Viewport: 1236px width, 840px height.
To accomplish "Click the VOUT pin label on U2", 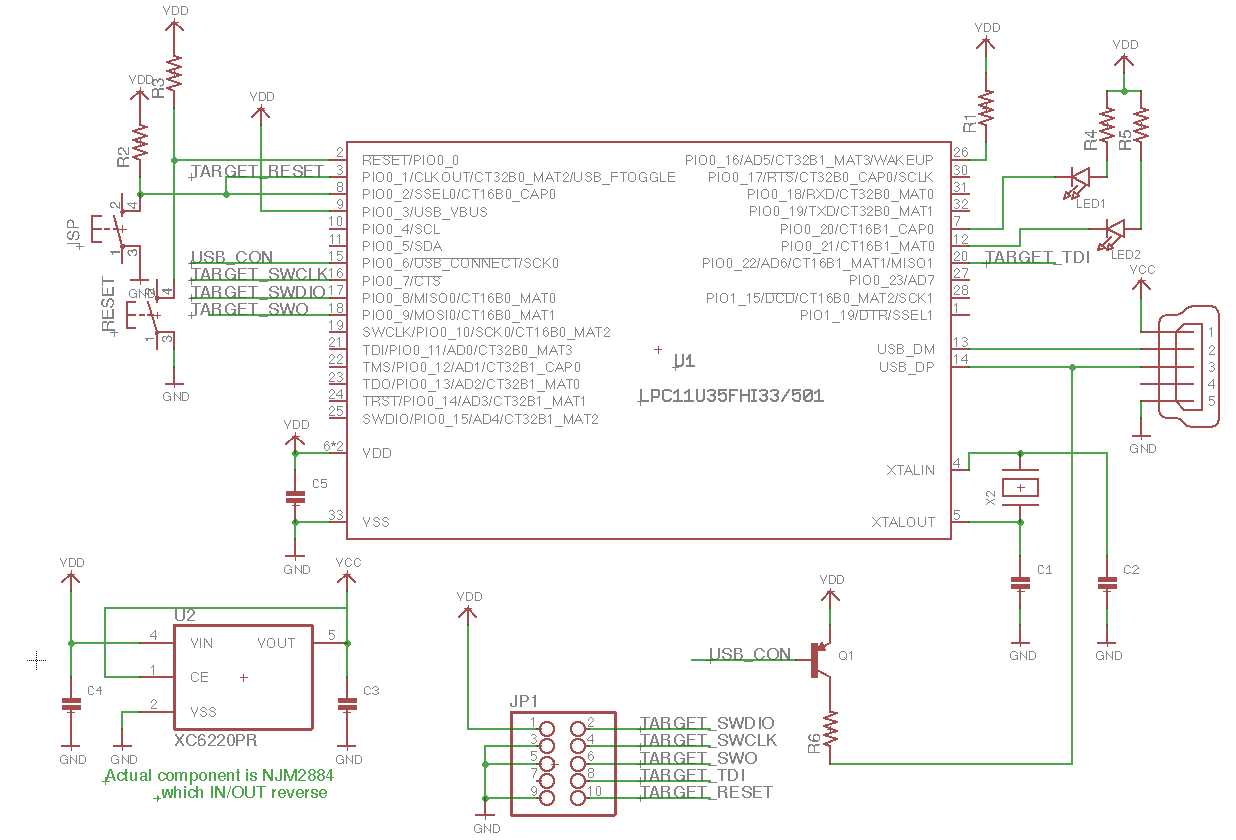I will (276, 642).
